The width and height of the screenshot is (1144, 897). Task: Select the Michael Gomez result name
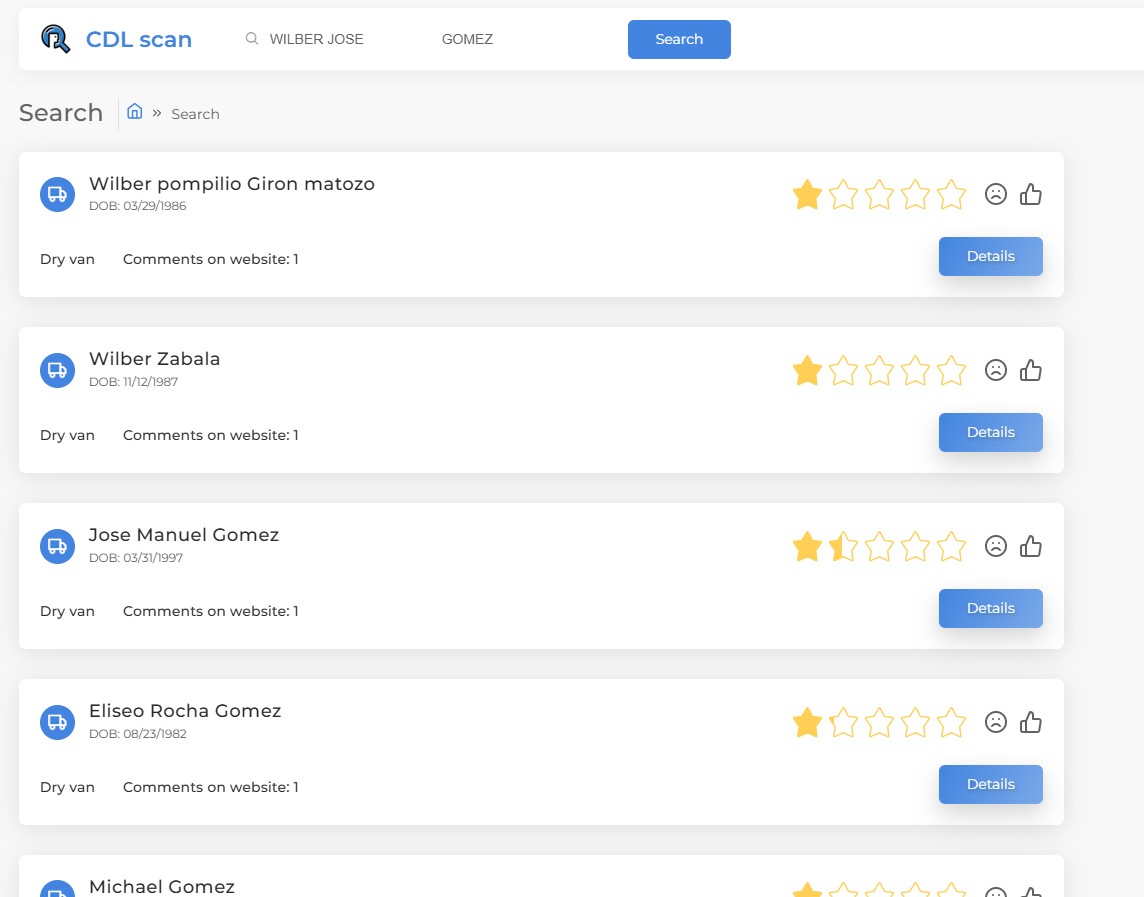click(x=162, y=886)
